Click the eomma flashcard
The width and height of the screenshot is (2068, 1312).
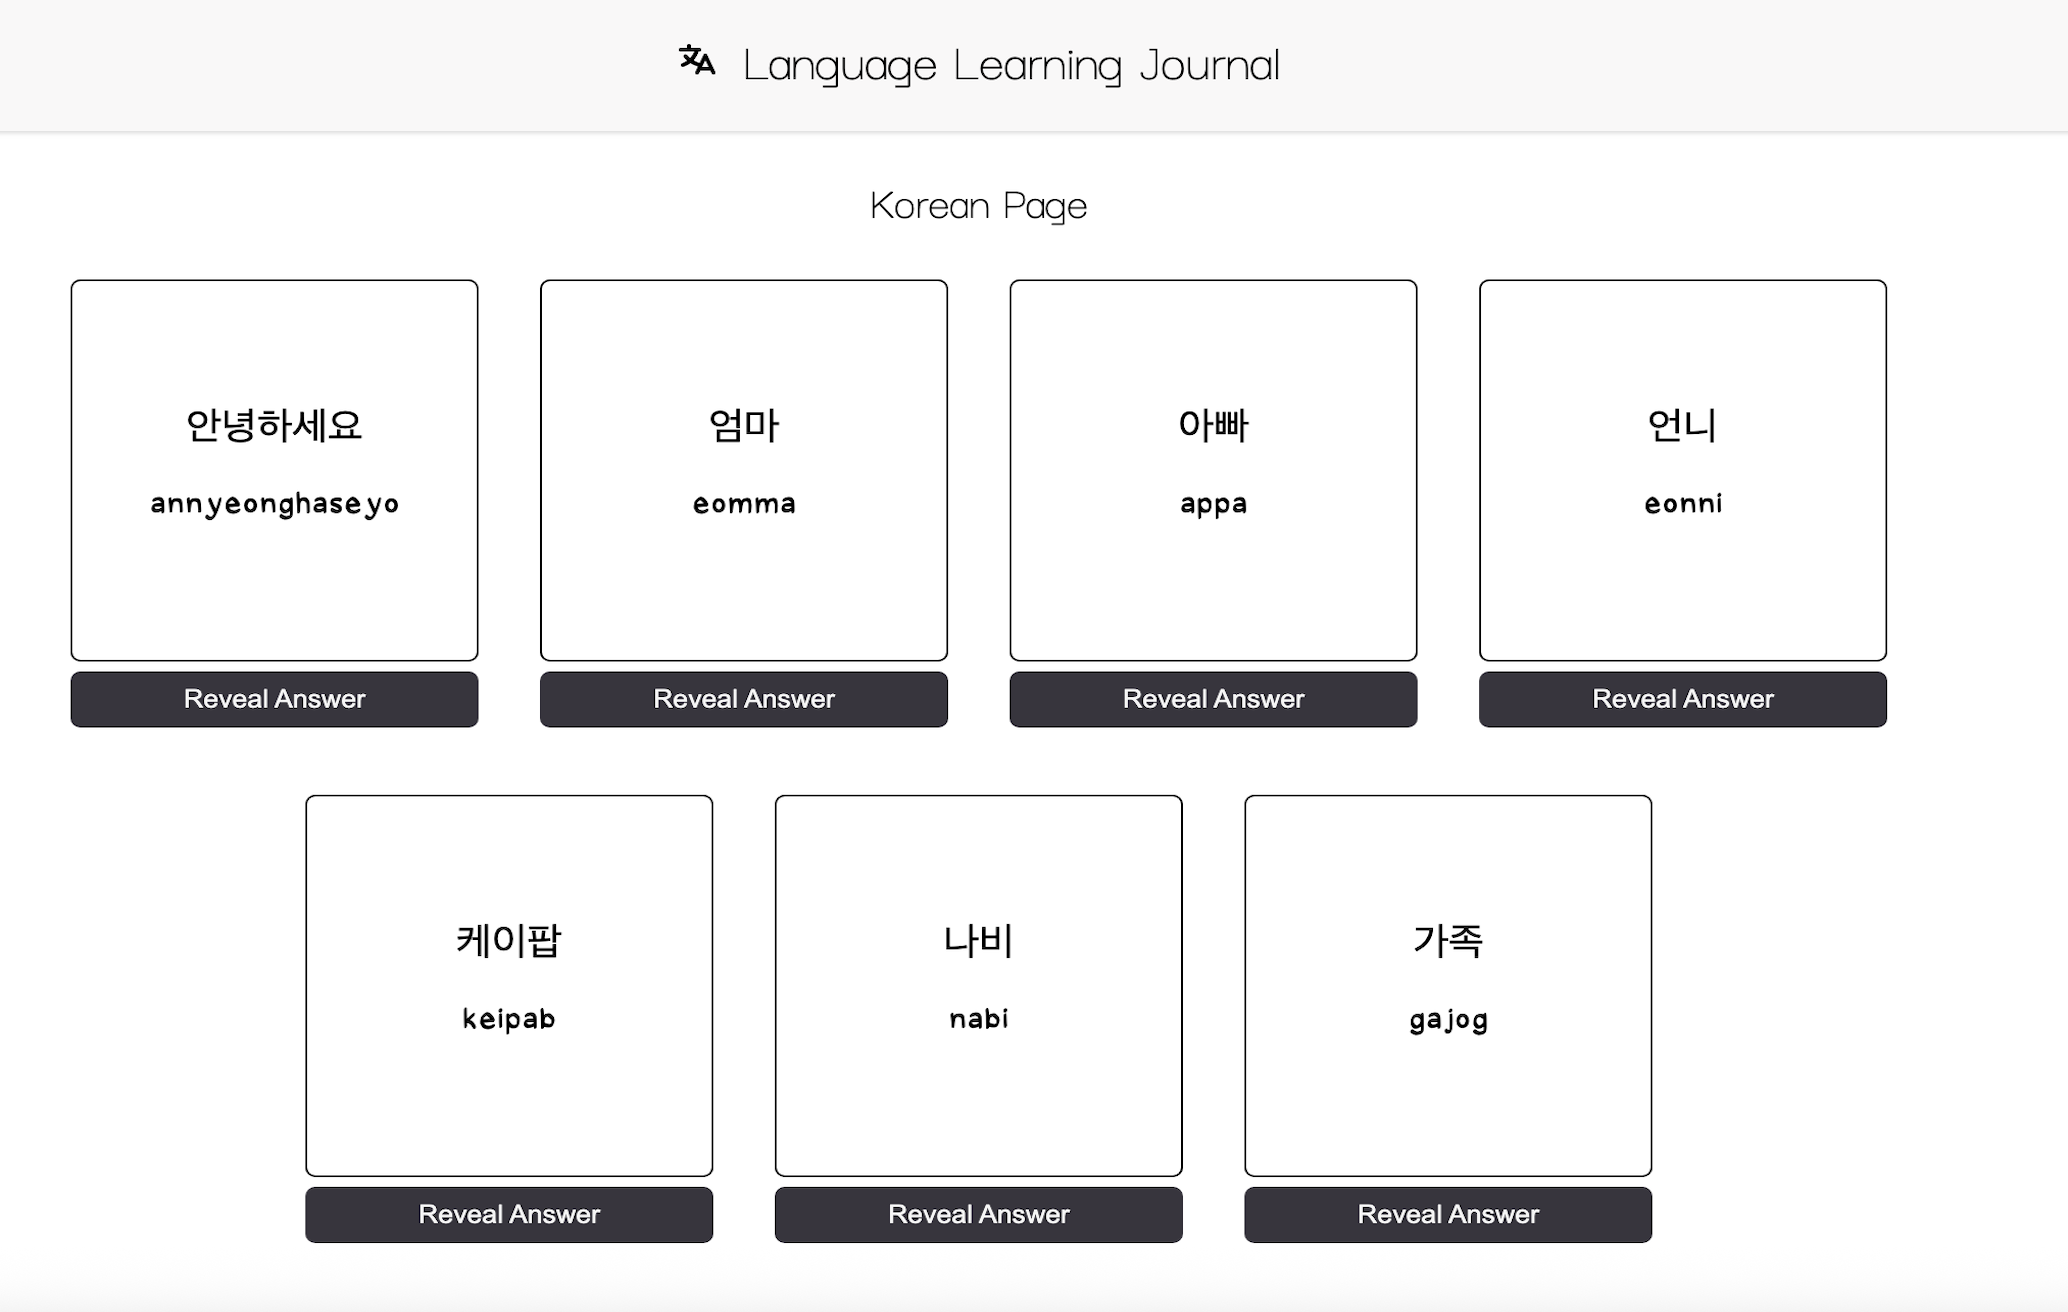pos(744,470)
